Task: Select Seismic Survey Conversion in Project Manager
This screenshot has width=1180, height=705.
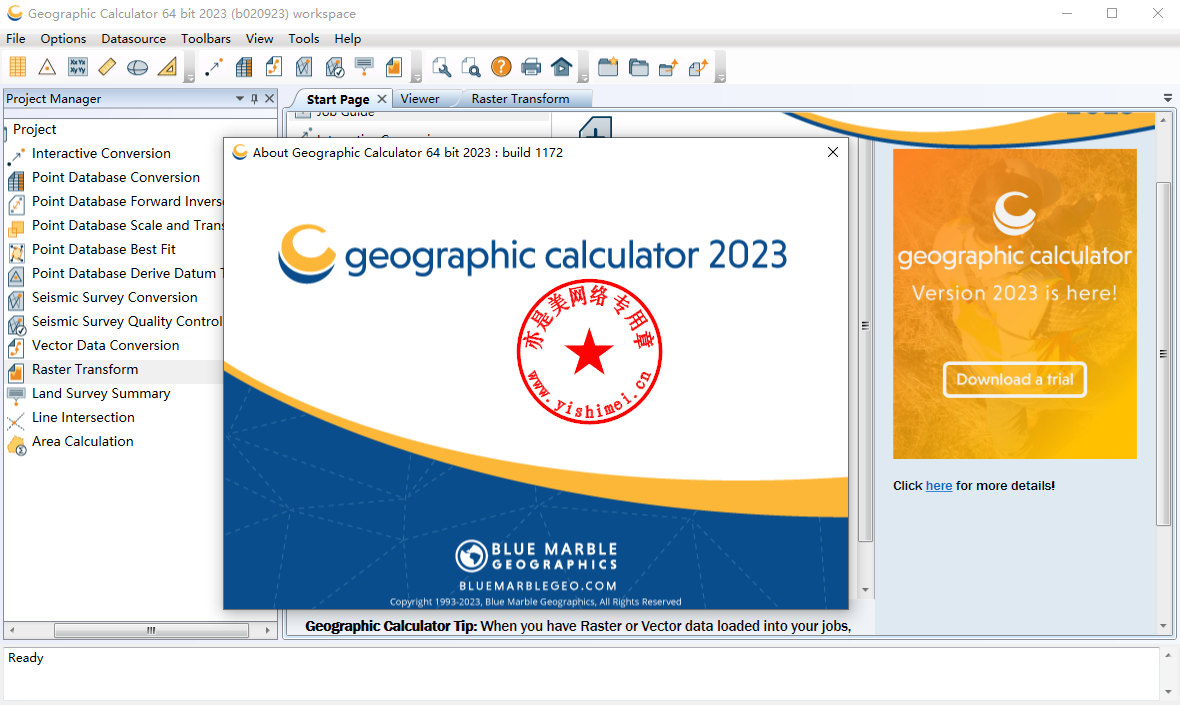Action: (x=114, y=297)
